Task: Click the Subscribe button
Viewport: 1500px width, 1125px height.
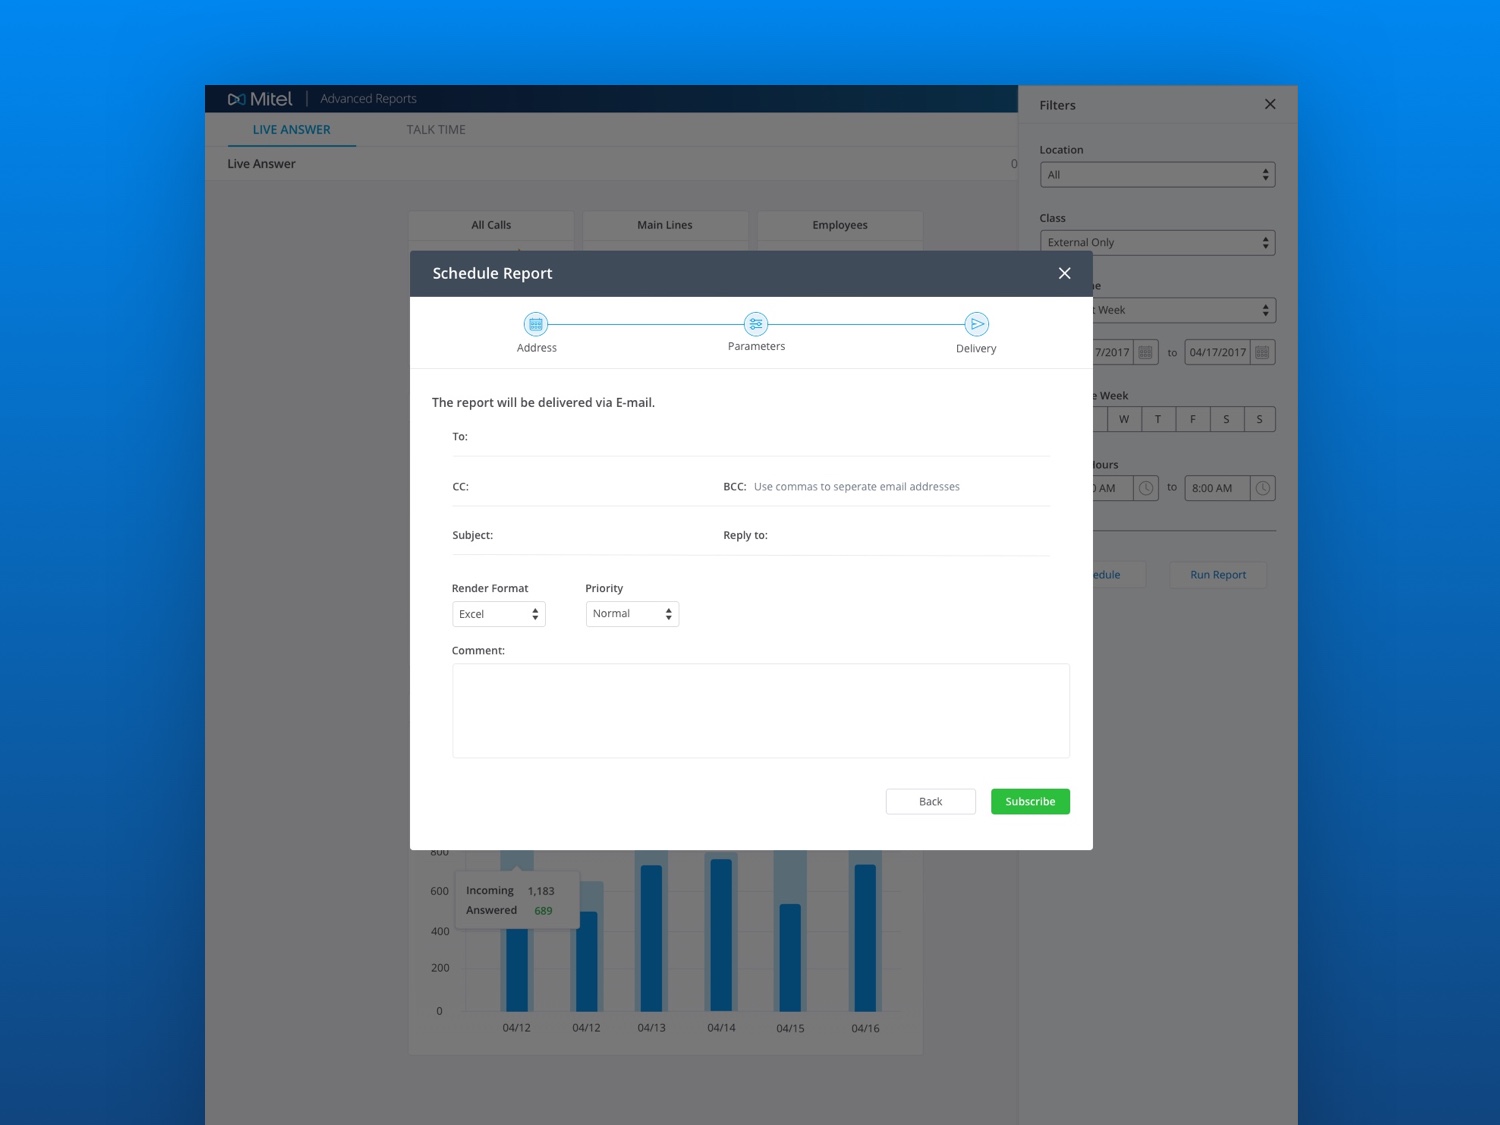Action: coord(1030,801)
